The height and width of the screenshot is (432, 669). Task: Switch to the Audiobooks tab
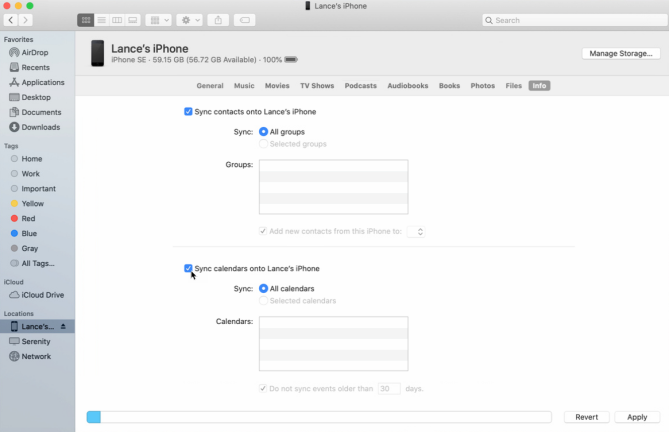407,86
